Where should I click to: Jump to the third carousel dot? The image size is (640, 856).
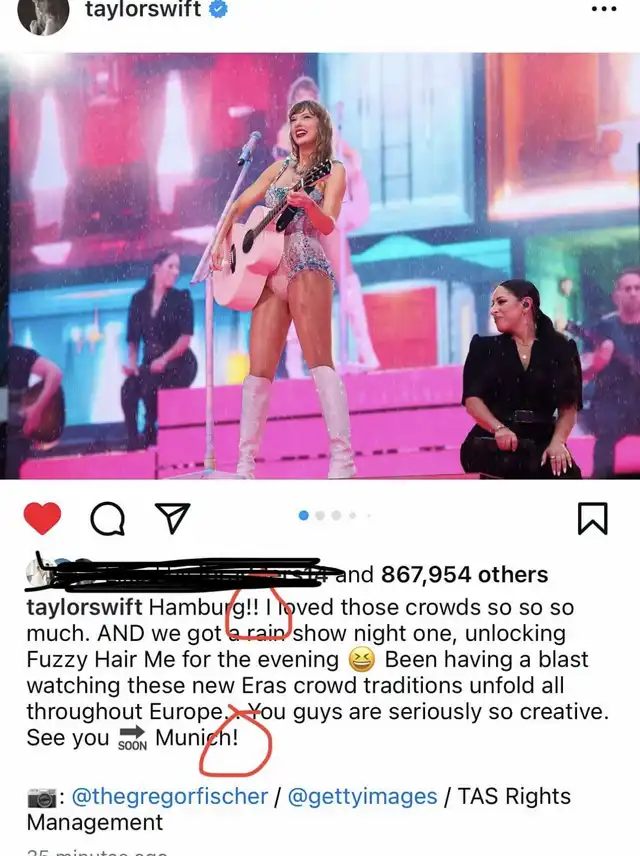(x=336, y=515)
